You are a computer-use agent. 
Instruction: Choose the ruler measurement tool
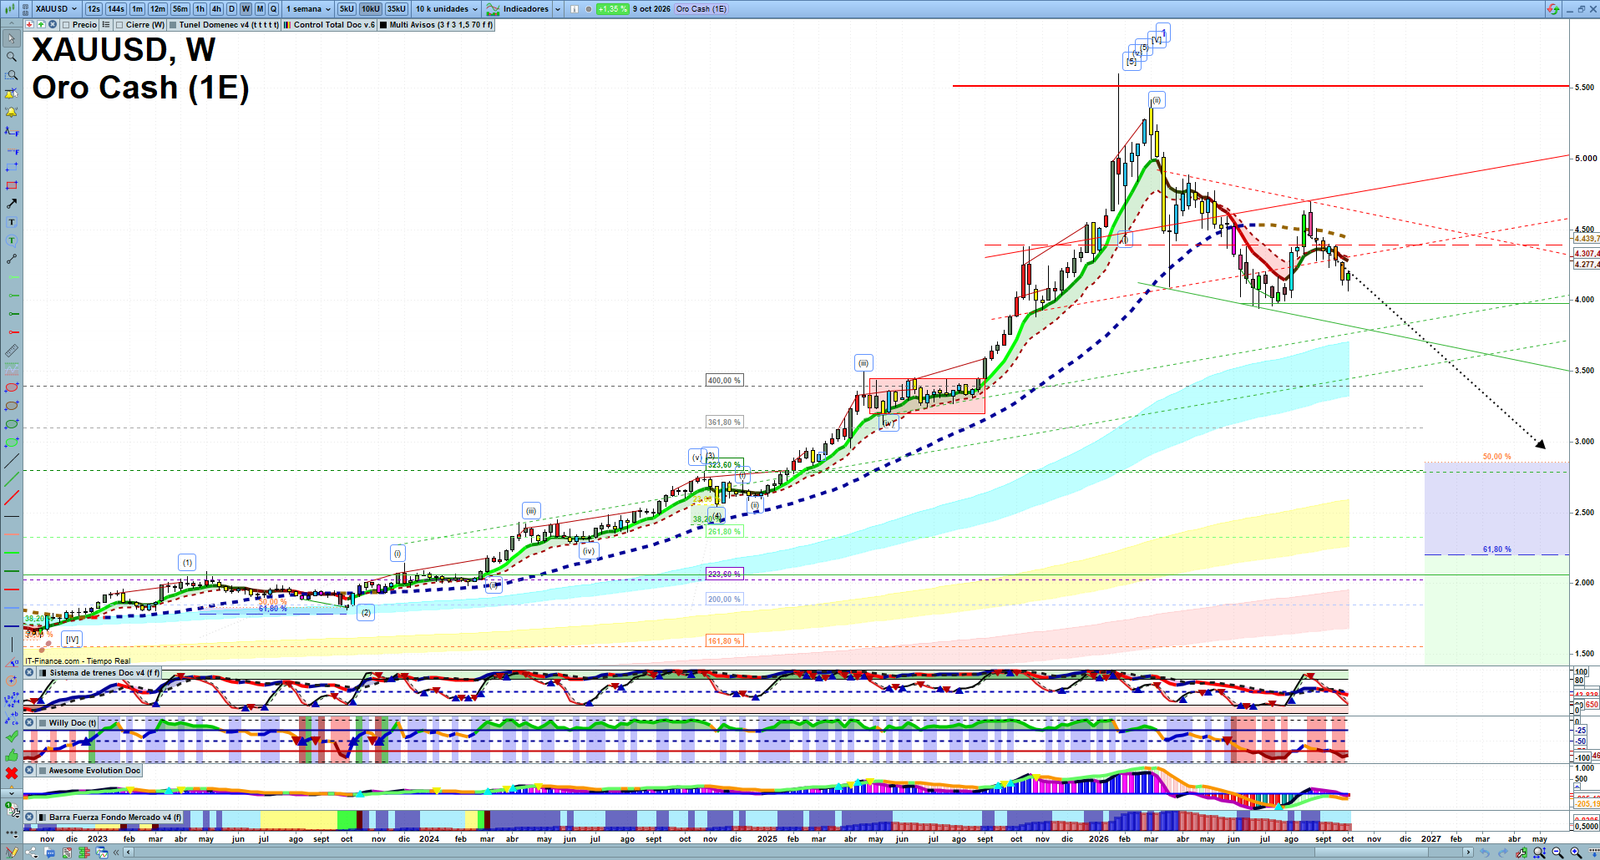pos(11,351)
